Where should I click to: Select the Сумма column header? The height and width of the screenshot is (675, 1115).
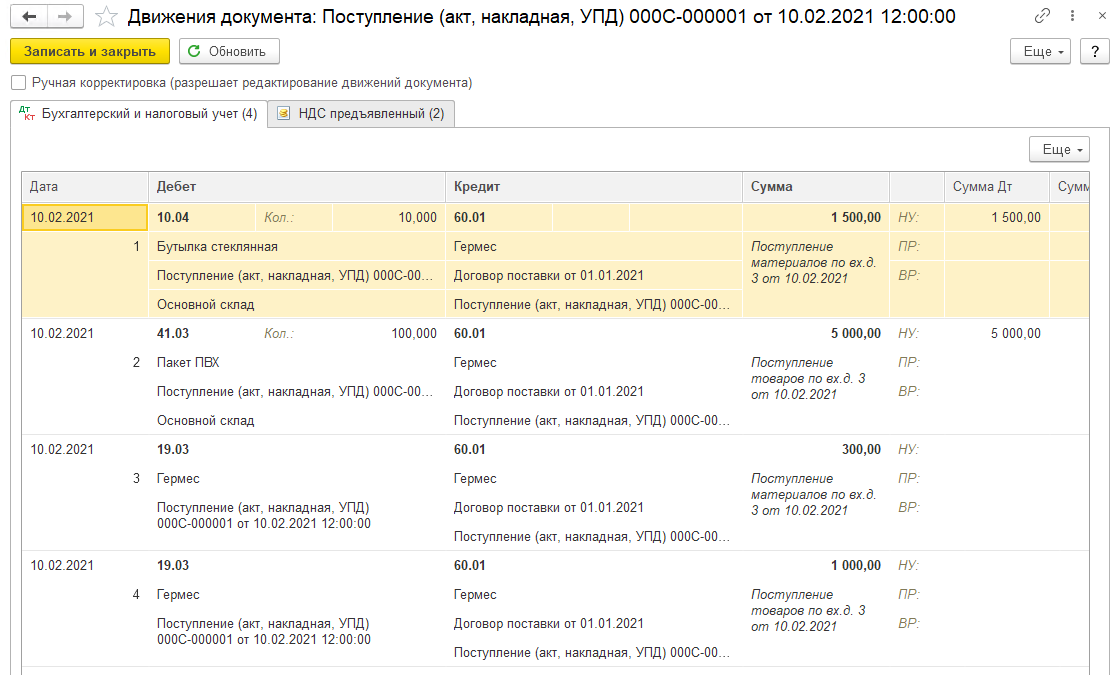pyautogui.click(x=816, y=187)
